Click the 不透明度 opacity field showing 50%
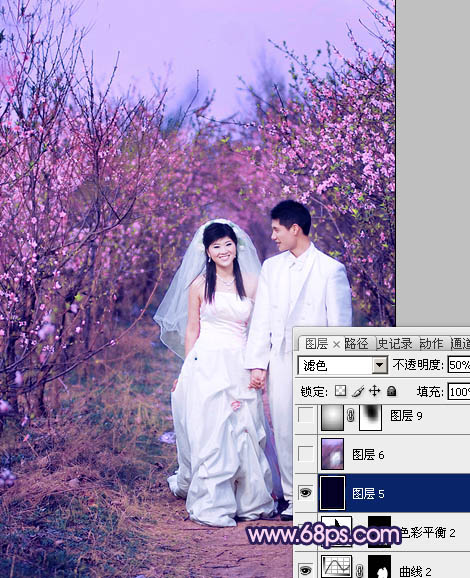 tap(459, 365)
